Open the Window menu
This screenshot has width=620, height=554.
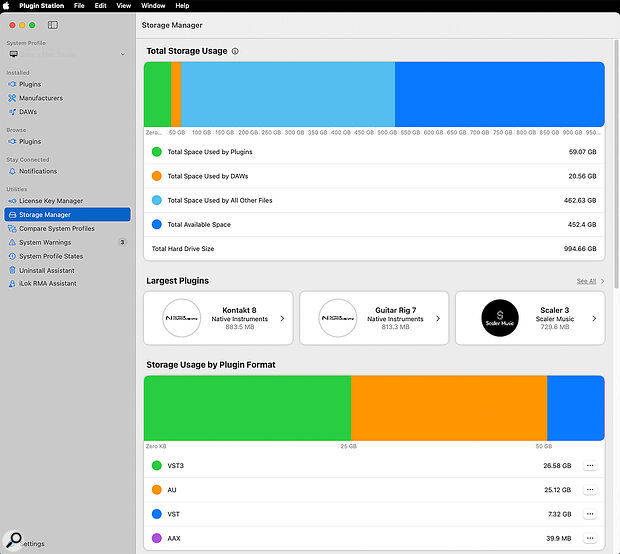click(x=153, y=6)
